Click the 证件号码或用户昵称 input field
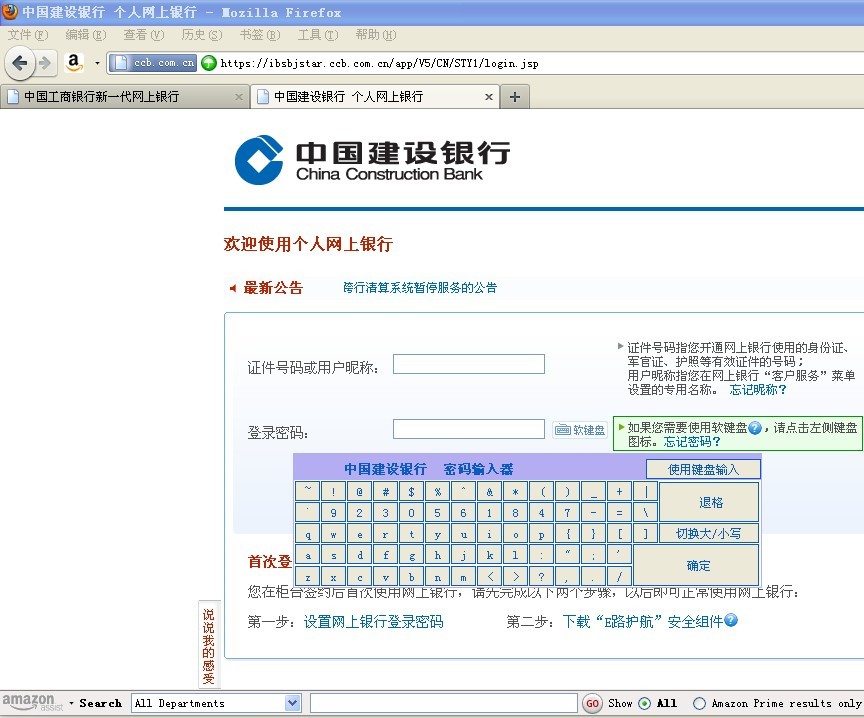Image resolution: width=864 pixels, height=718 pixels. [469, 364]
